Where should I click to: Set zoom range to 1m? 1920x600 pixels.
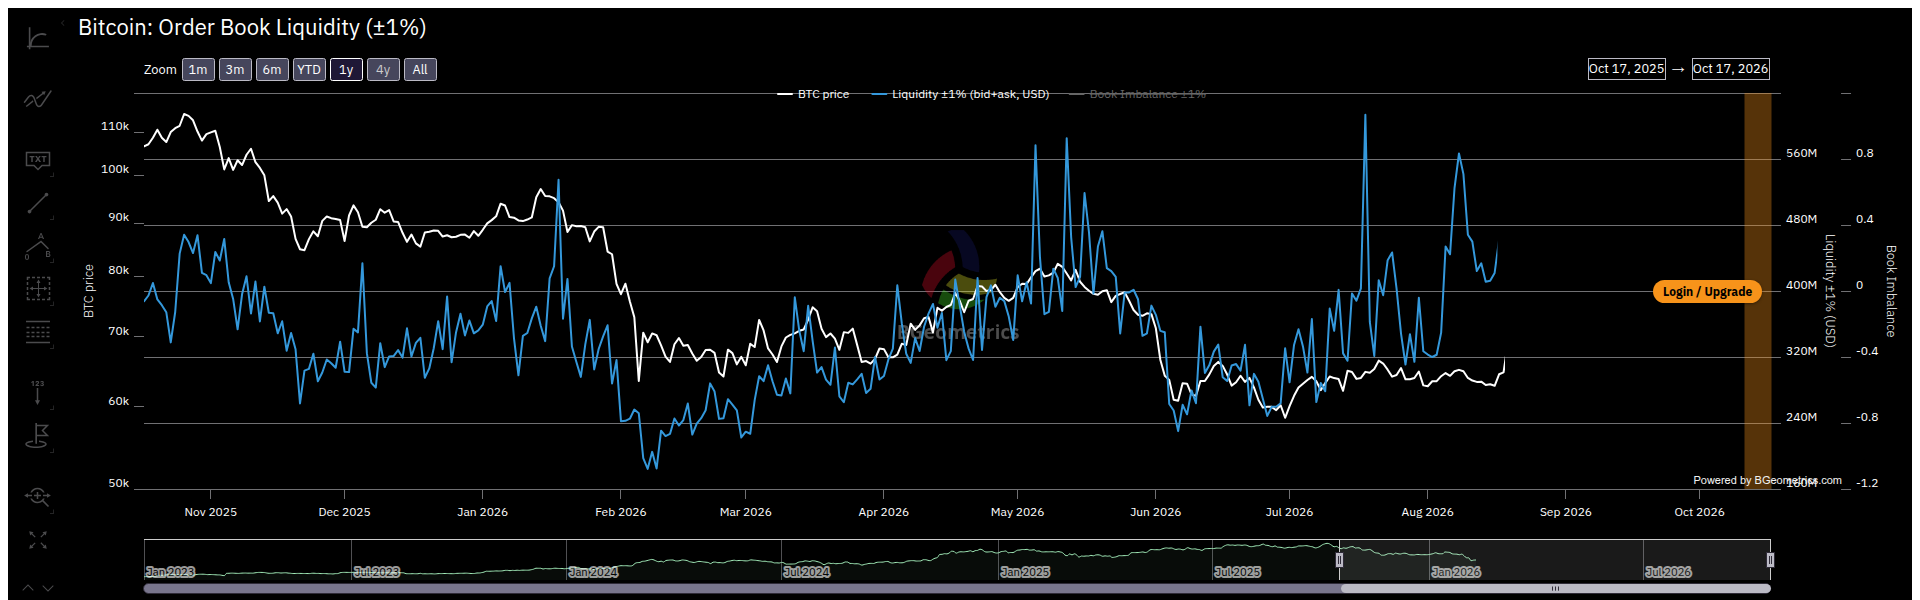pos(198,70)
